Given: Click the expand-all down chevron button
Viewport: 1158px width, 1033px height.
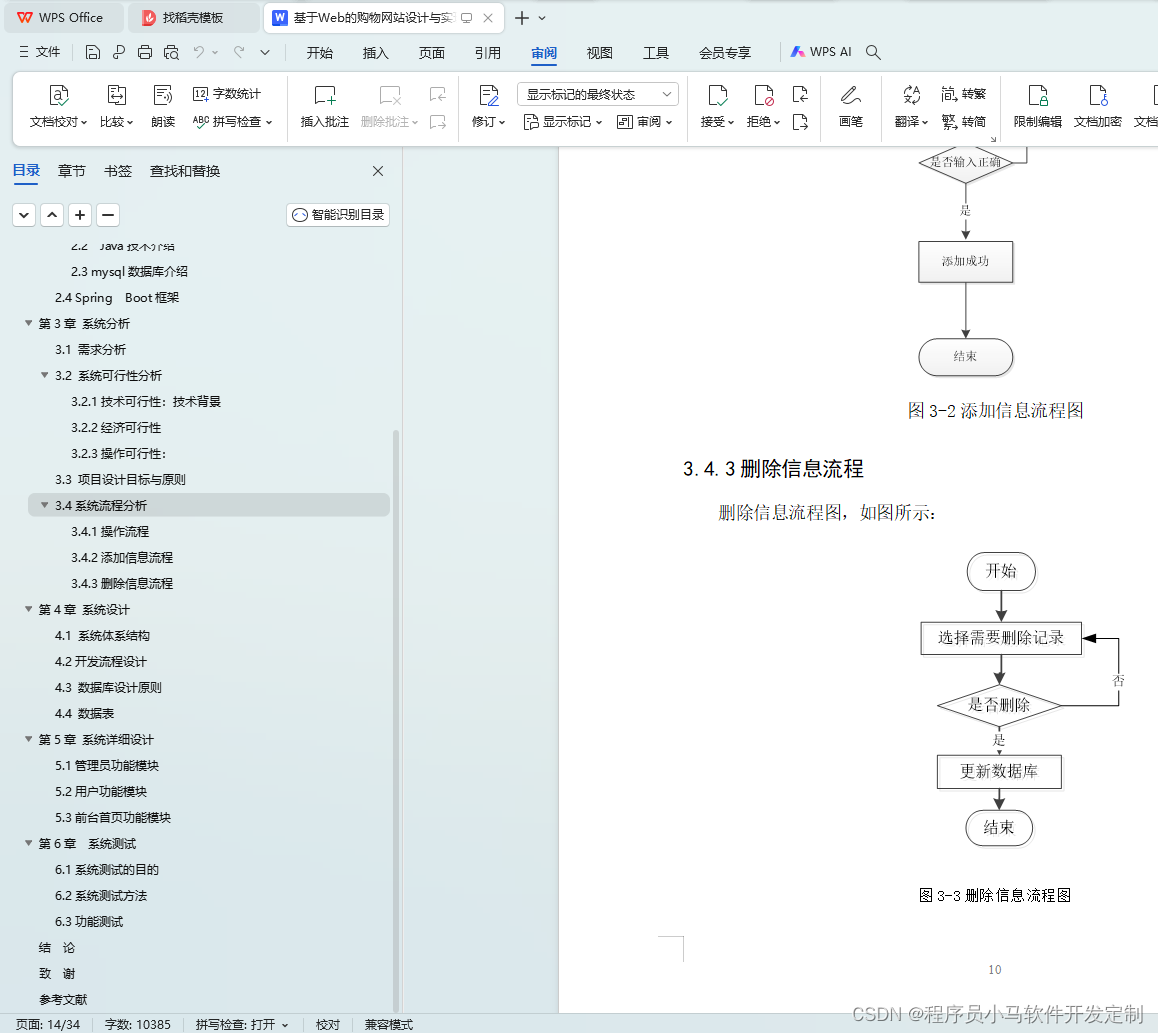Looking at the screenshot, I should pos(24,215).
